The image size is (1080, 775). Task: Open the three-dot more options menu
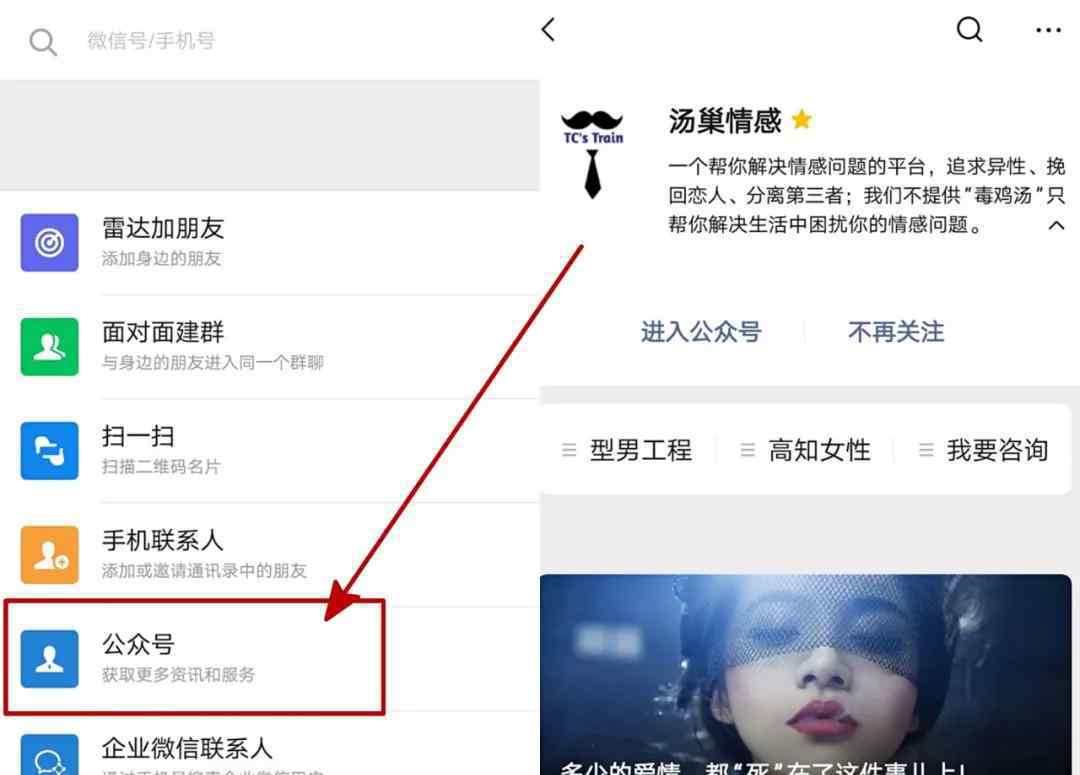(1048, 30)
